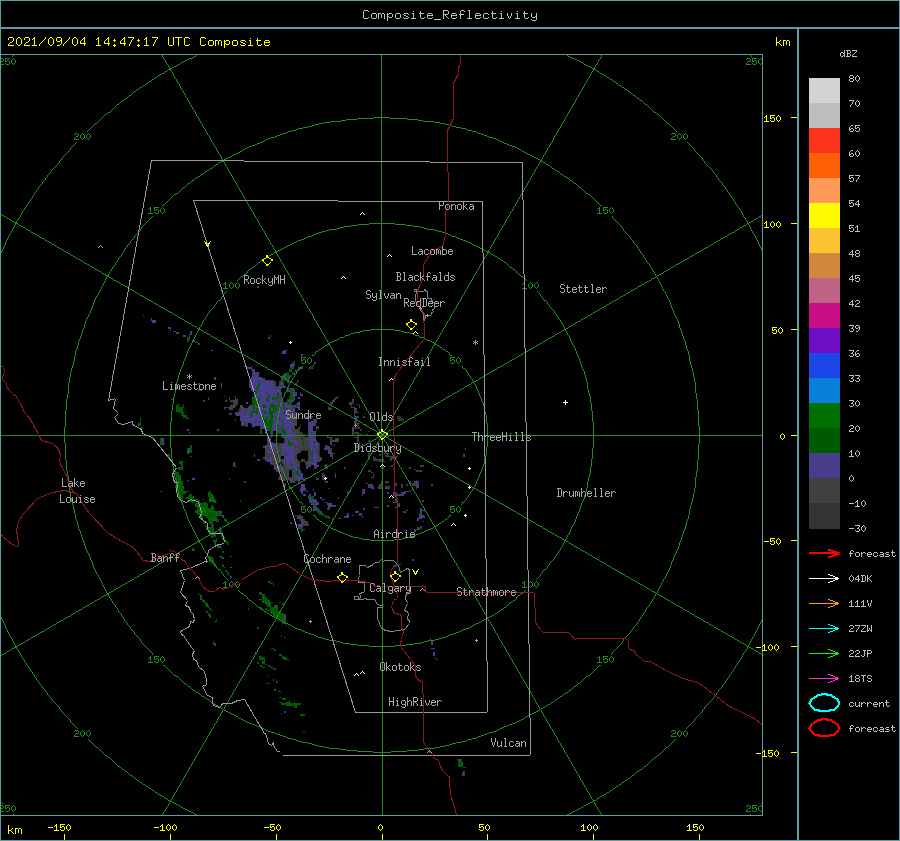Select the orange 111V arrow legend icon
Screen dimensions: 900x841
coord(824,603)
